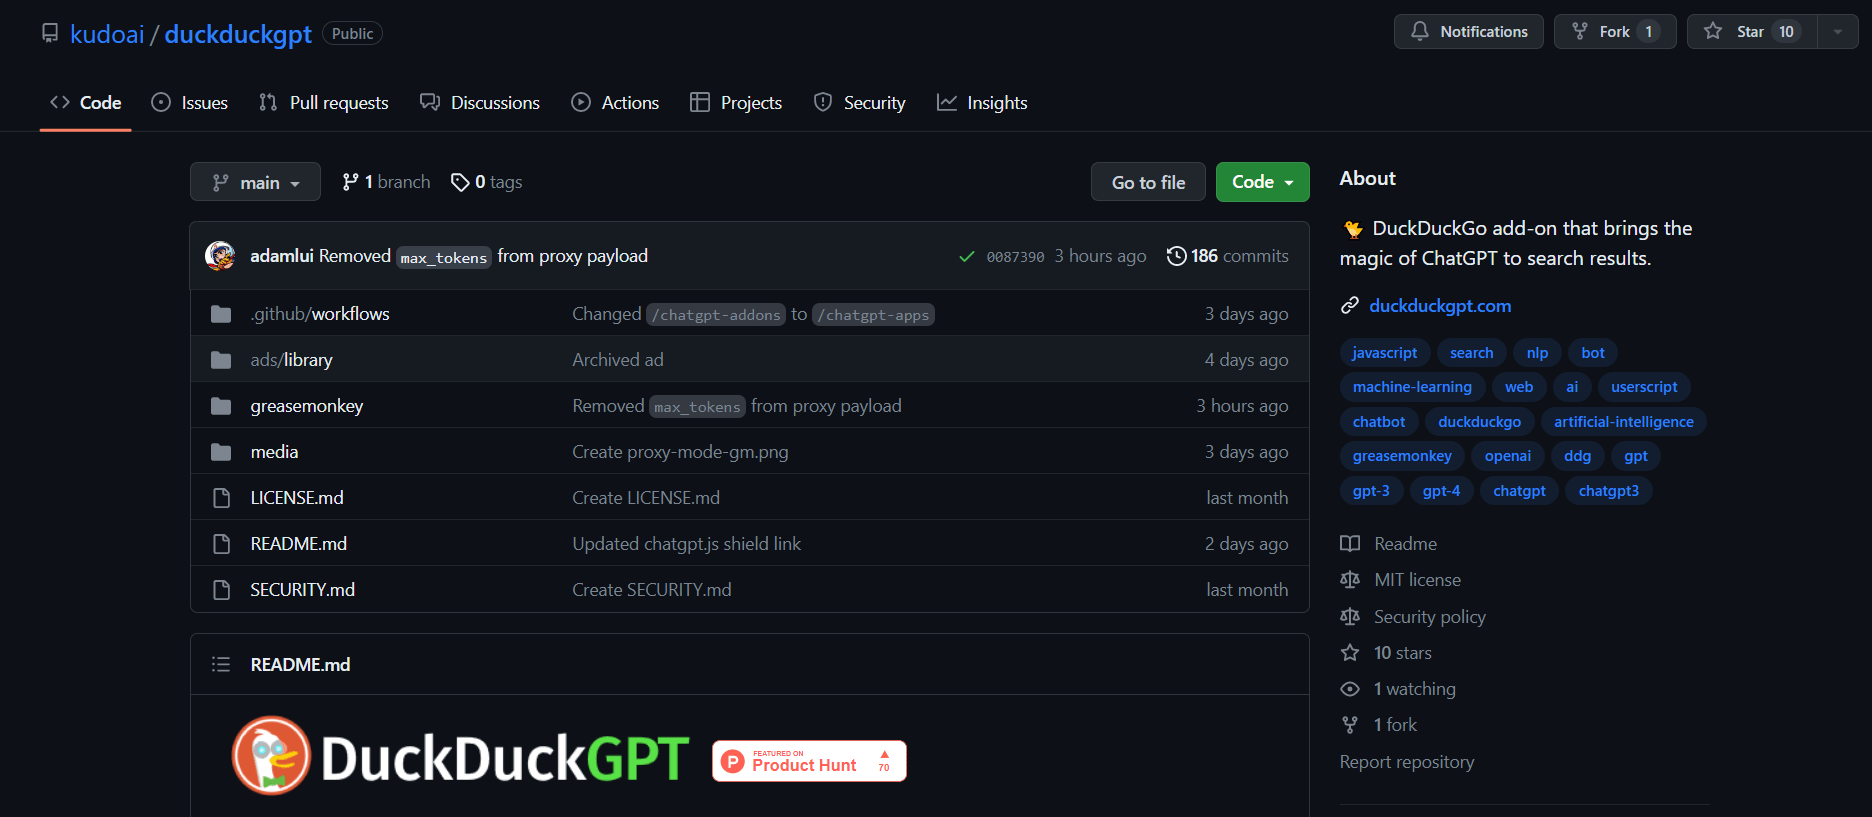Click the Notifications bell button
Viewport: 1872px width, 817px height.
coord(1468,32)
